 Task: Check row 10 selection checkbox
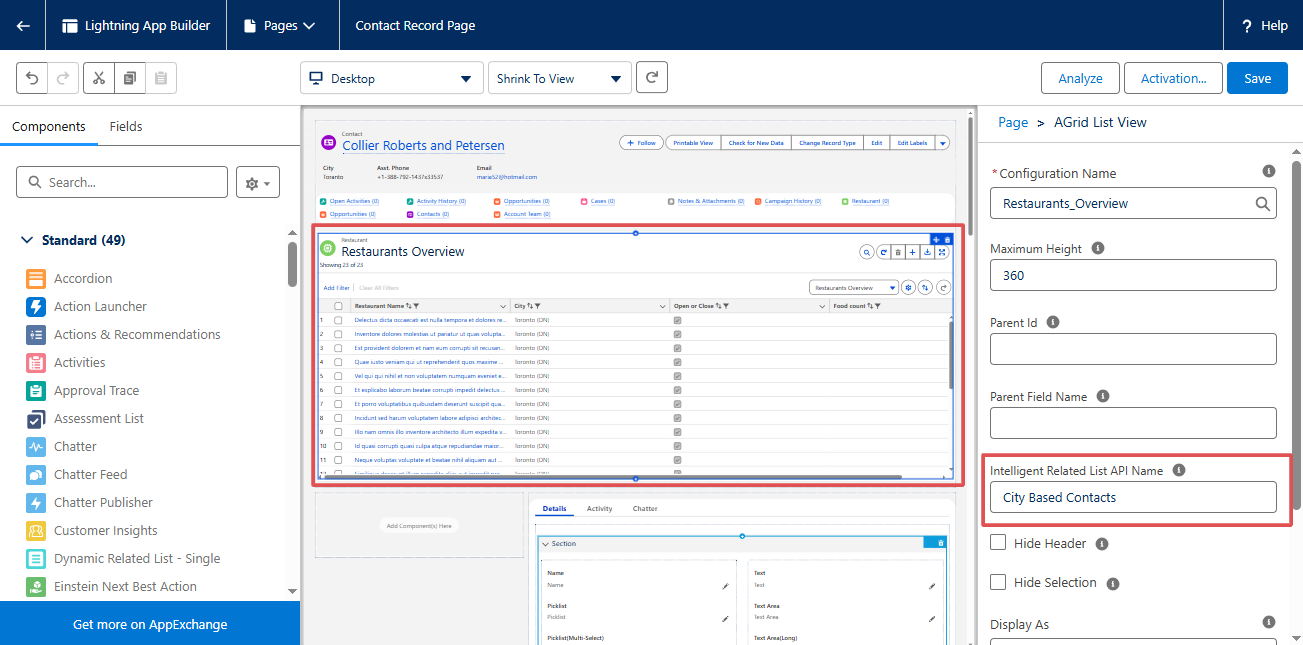tap(338, 446)
